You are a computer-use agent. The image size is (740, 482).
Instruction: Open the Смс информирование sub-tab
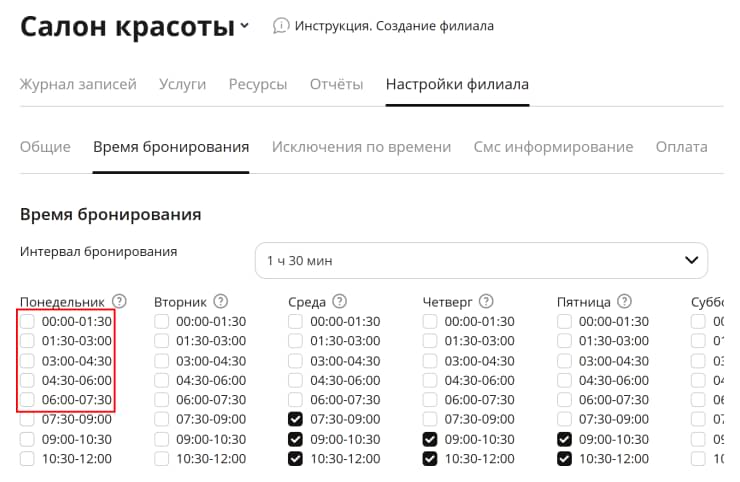(553, 147)
